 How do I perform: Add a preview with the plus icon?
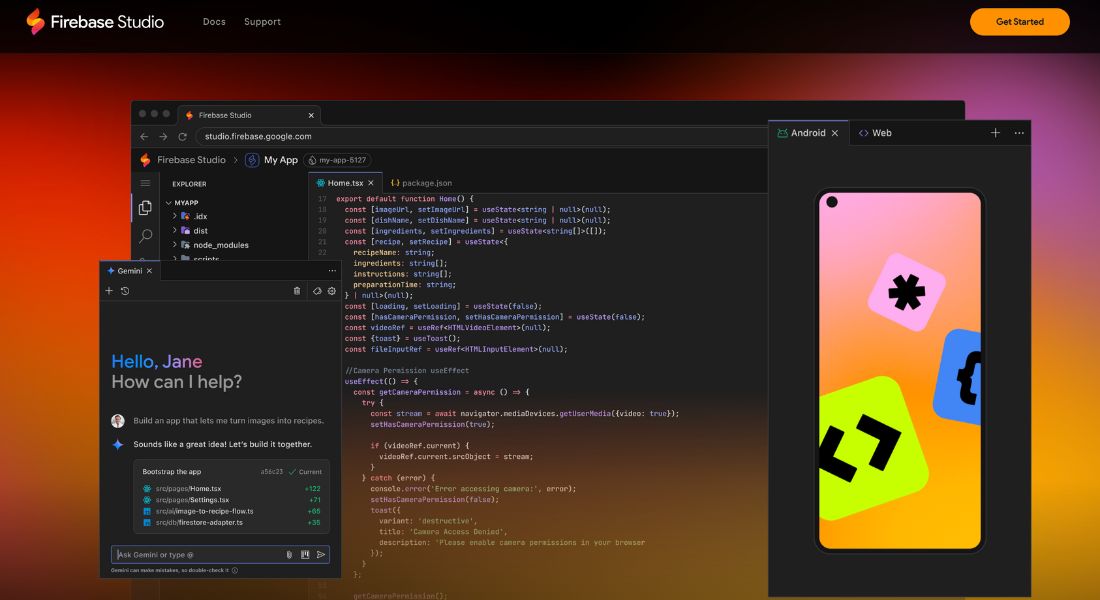(995, 133)
